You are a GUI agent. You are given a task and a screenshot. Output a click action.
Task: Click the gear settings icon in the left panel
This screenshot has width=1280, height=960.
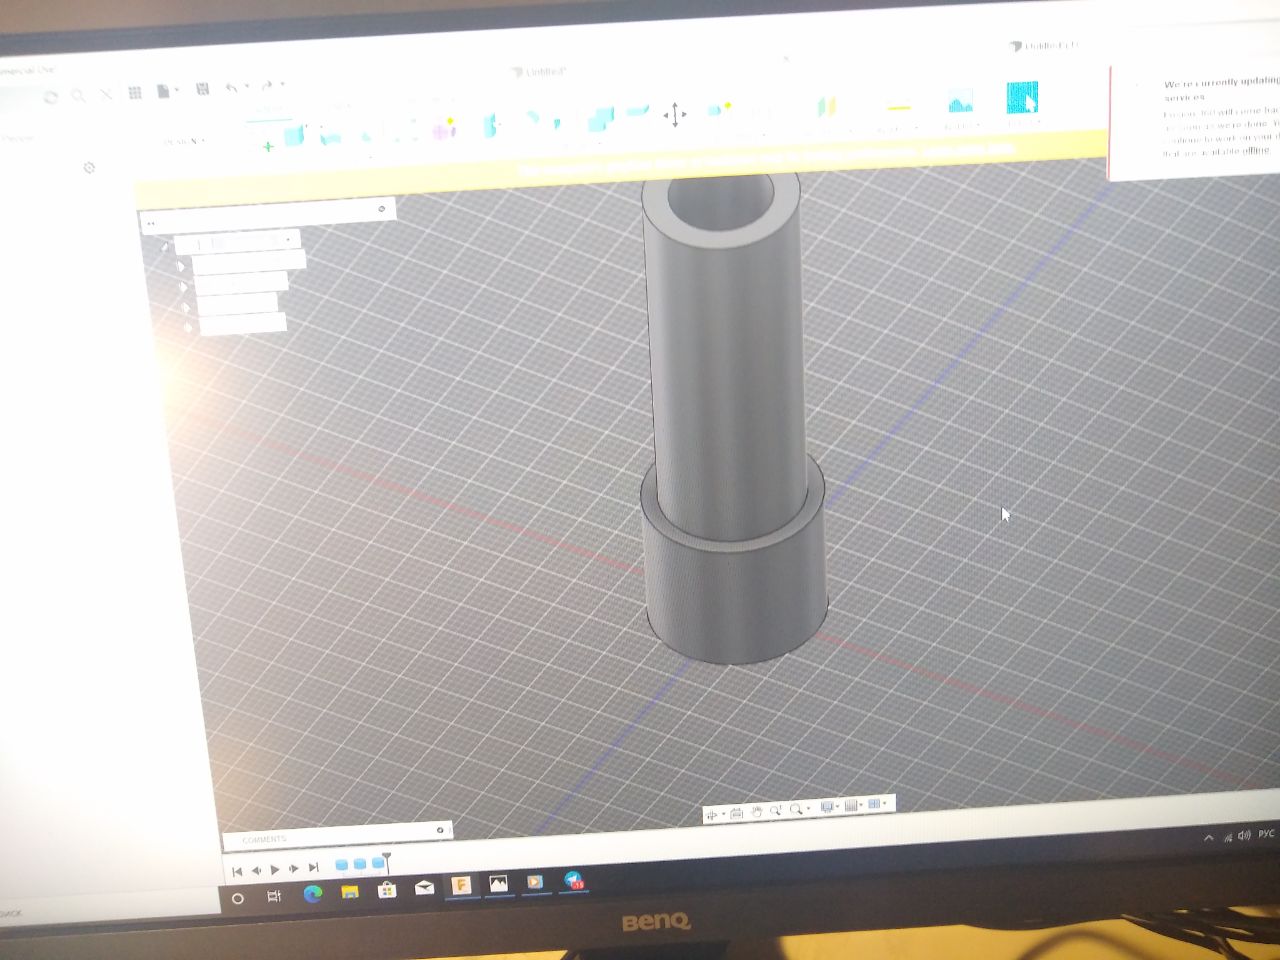(89, 168)
